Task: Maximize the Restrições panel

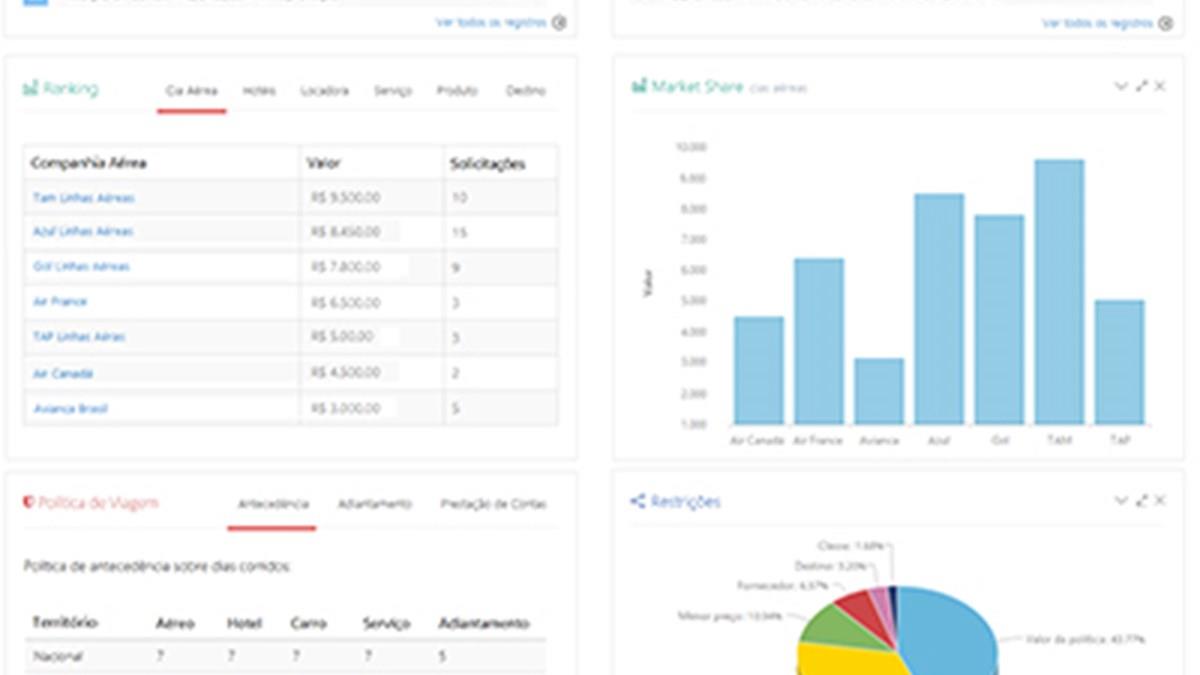Action: click(x=1141, y=500)
